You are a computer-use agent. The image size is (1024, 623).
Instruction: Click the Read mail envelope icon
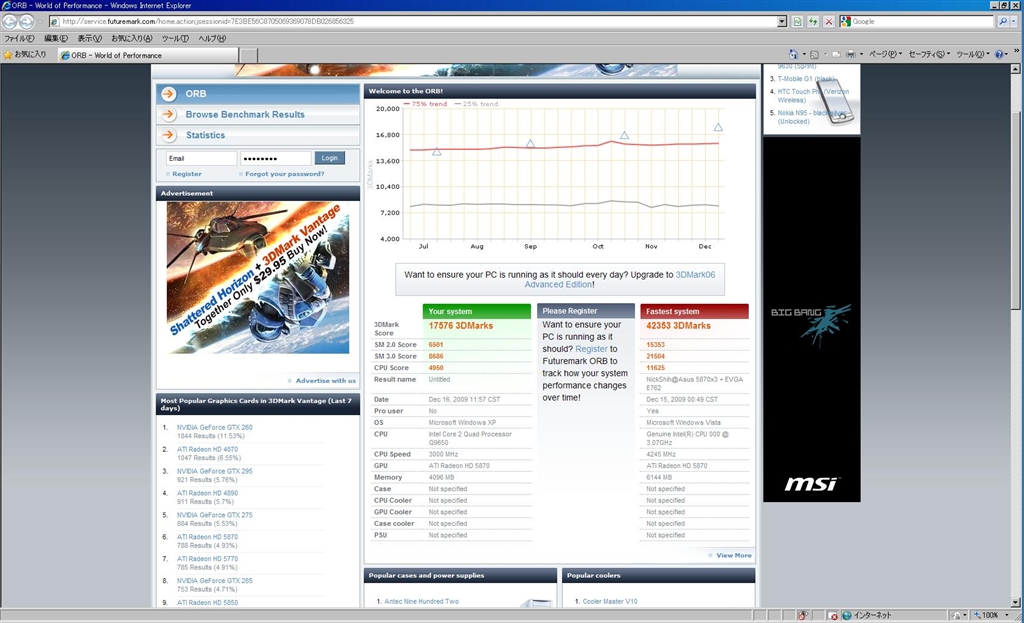835,55
